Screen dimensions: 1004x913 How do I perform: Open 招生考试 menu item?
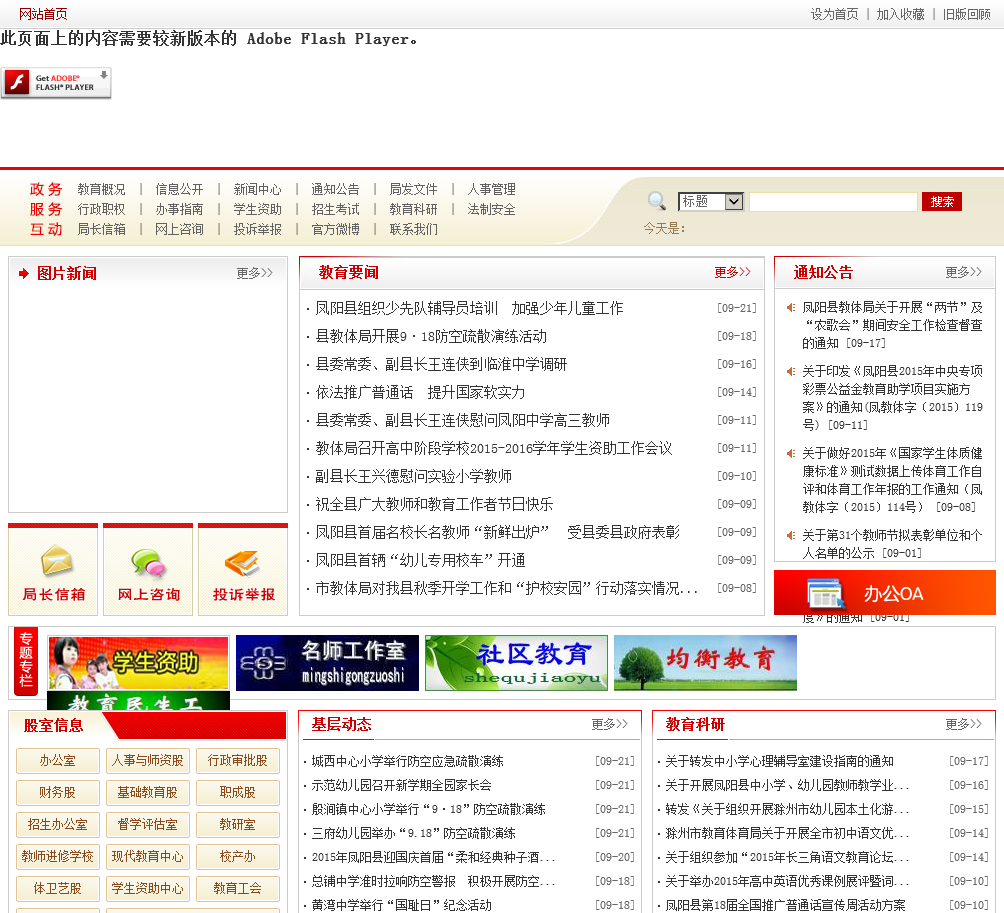335,209
